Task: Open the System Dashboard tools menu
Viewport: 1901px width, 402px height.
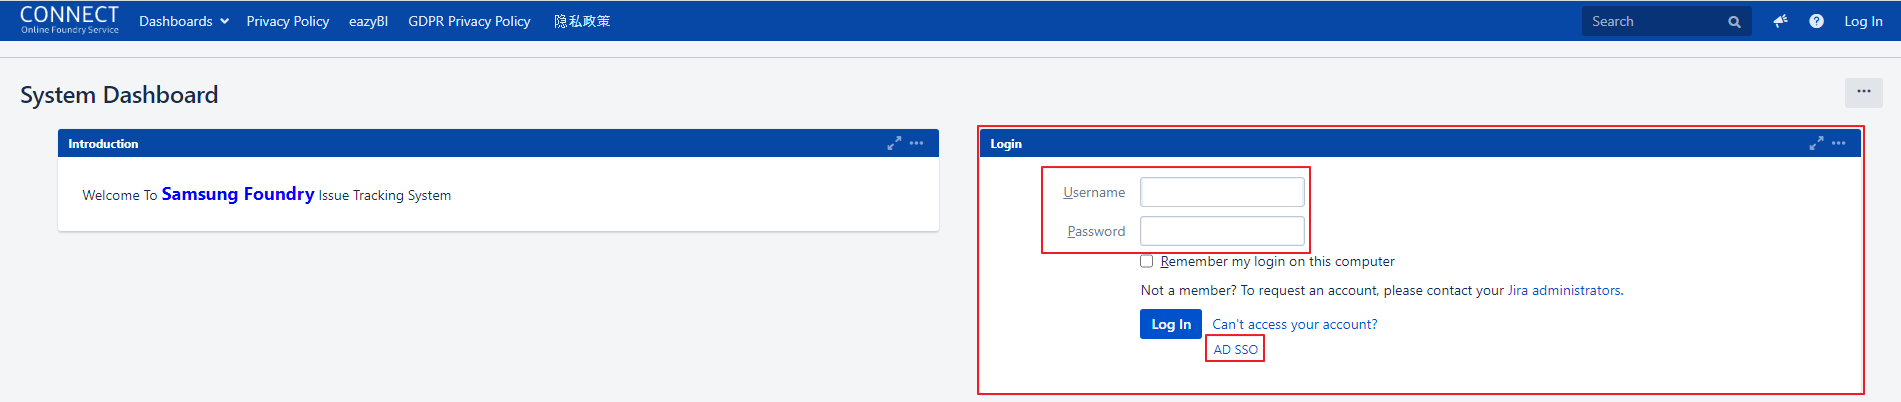Action: (1863, 92)
